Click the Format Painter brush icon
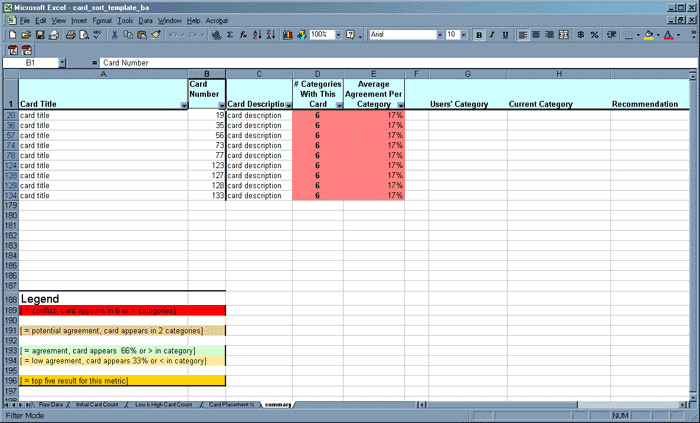 pyautogui.click(x=156, y=34)
